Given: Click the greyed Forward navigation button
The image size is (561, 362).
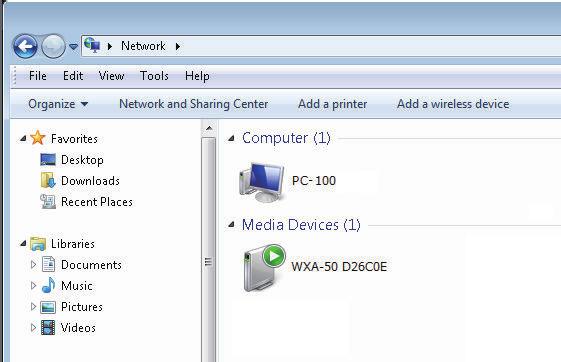Looking at the screenshot, I should 54,46.
